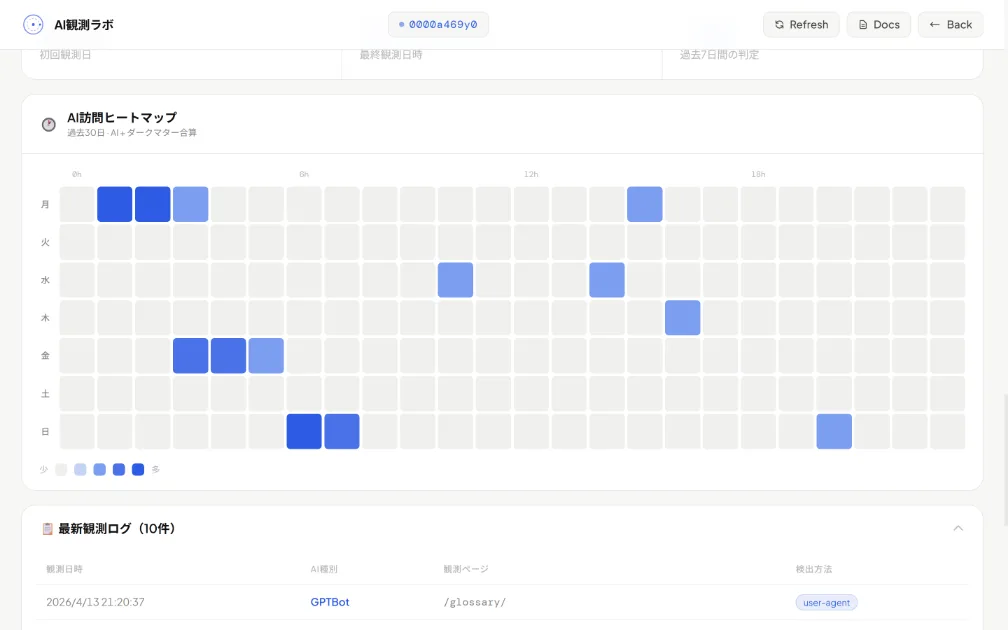The width and height of the screenshot is (1008, 630).
Task: Open the Docs page
Action: (x=879, y=25)
